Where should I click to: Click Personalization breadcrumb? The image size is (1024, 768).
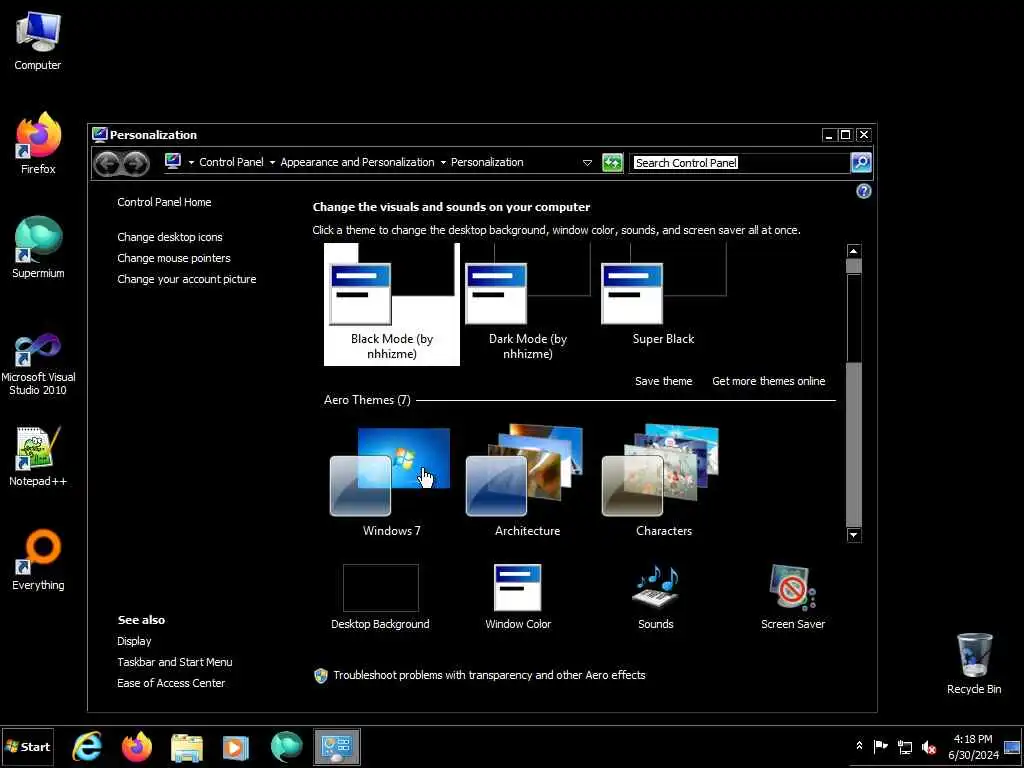(x=487, y=162)
